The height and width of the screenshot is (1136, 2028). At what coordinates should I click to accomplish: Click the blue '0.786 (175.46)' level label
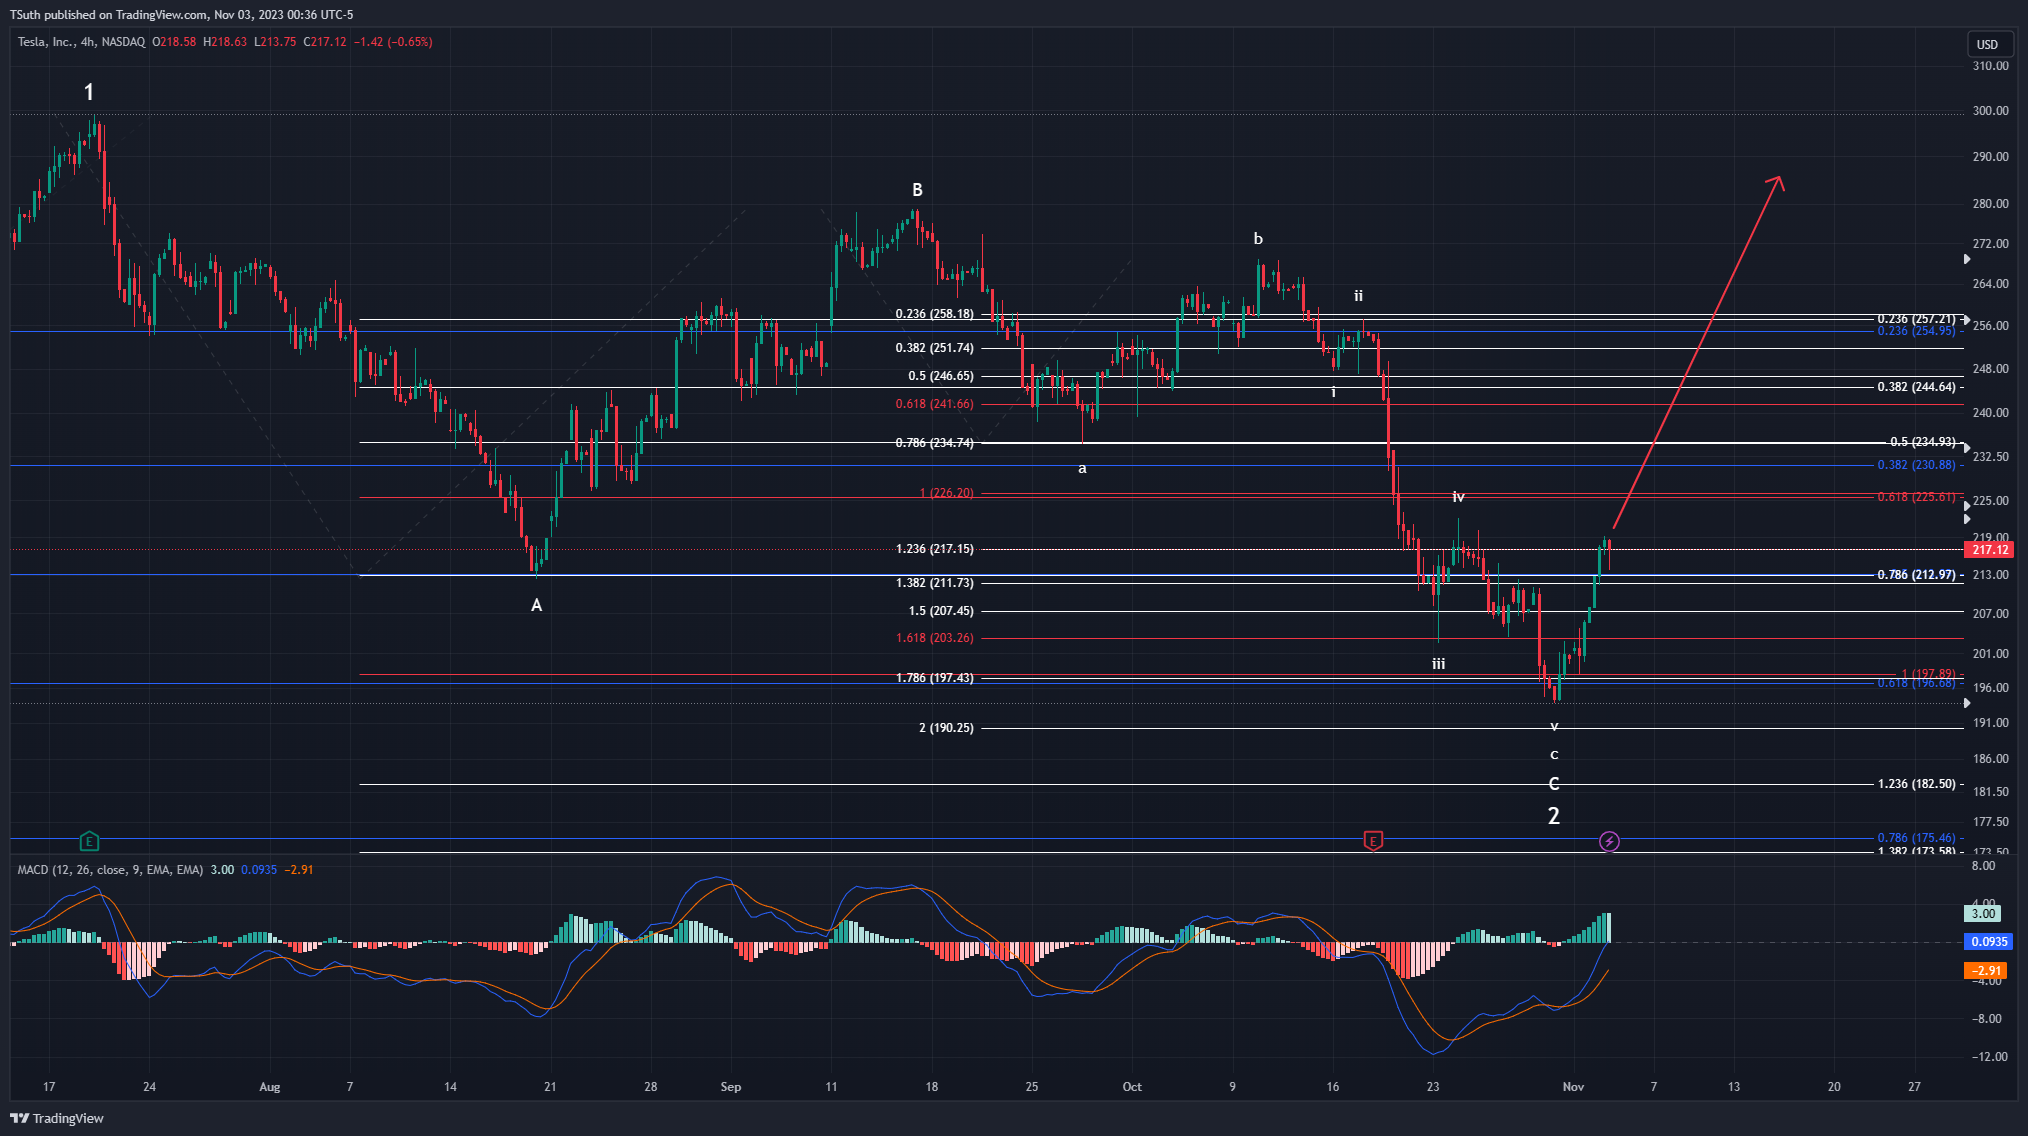coord(1916,838)
